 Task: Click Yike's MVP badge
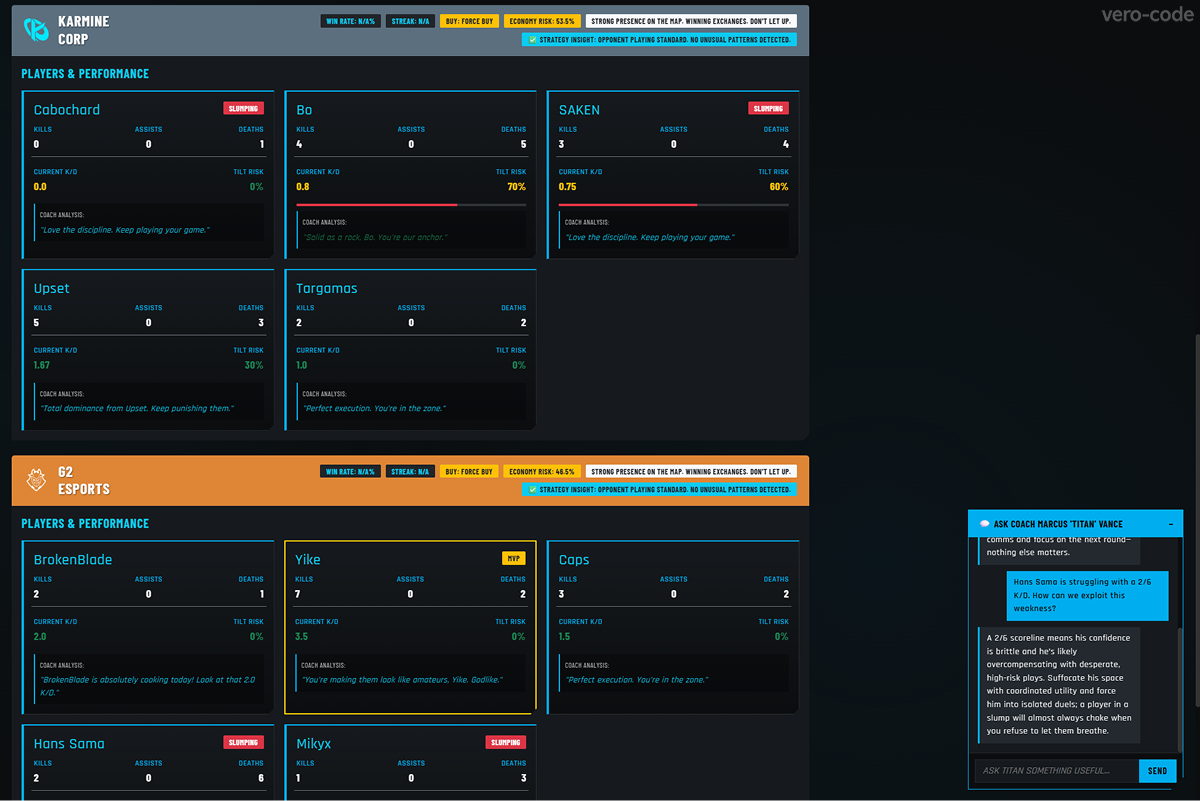513,558
